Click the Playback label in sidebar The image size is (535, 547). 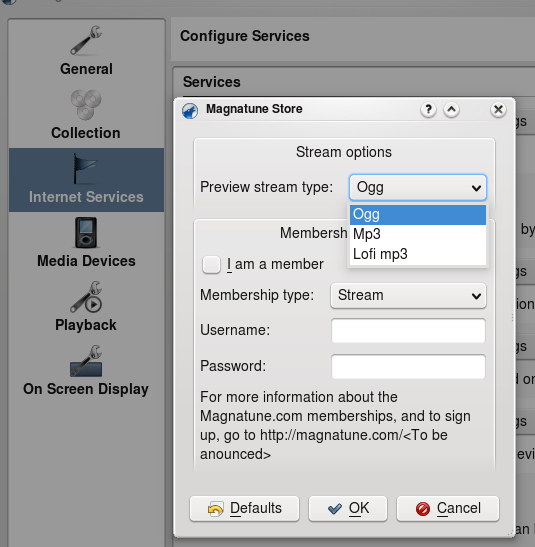tap(86, 325)
